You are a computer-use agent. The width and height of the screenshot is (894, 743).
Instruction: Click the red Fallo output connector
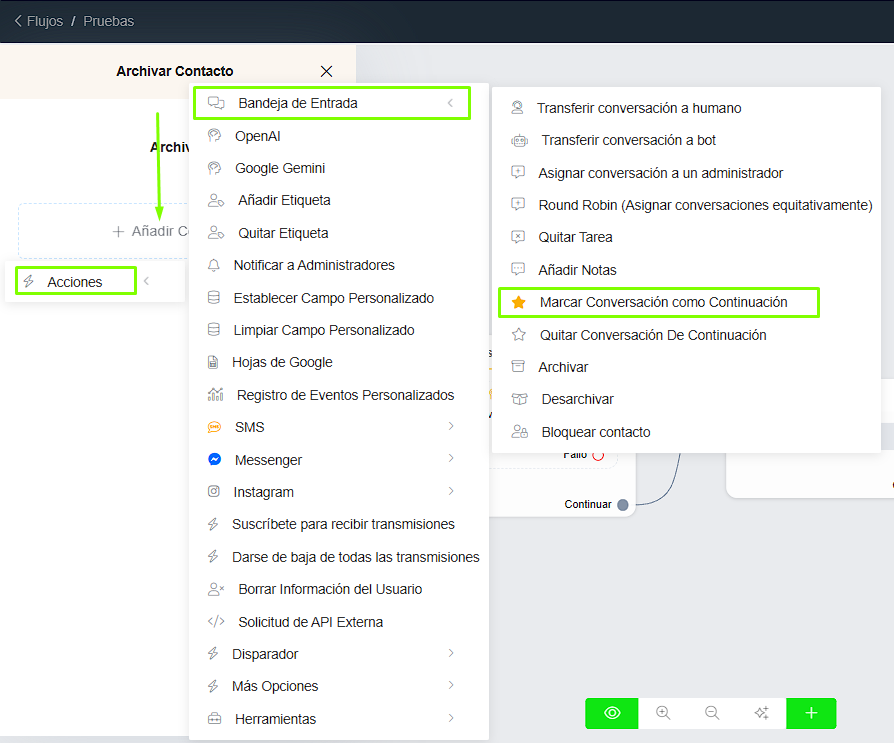coord(598,455)
